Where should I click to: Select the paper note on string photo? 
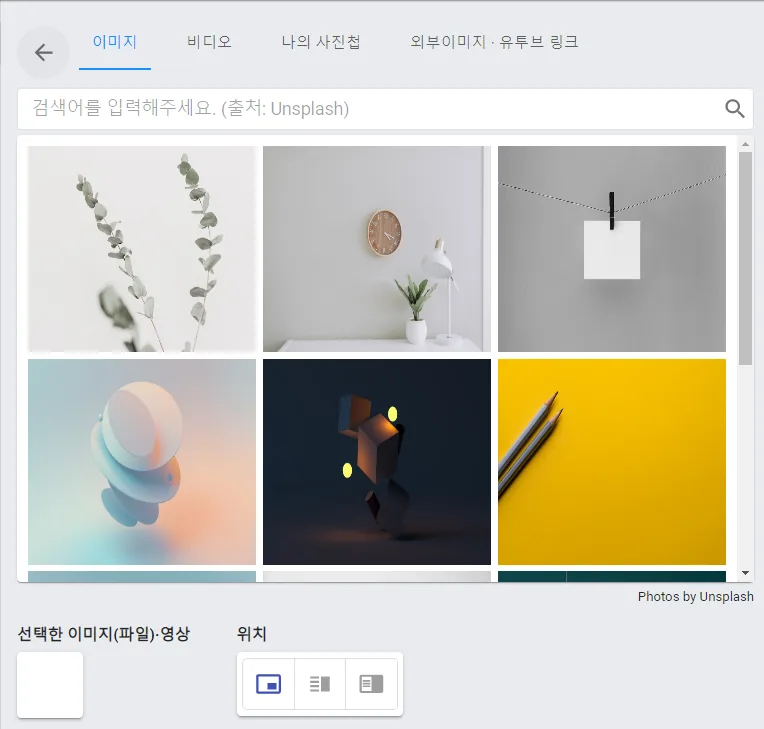click(x=611, y=249)
